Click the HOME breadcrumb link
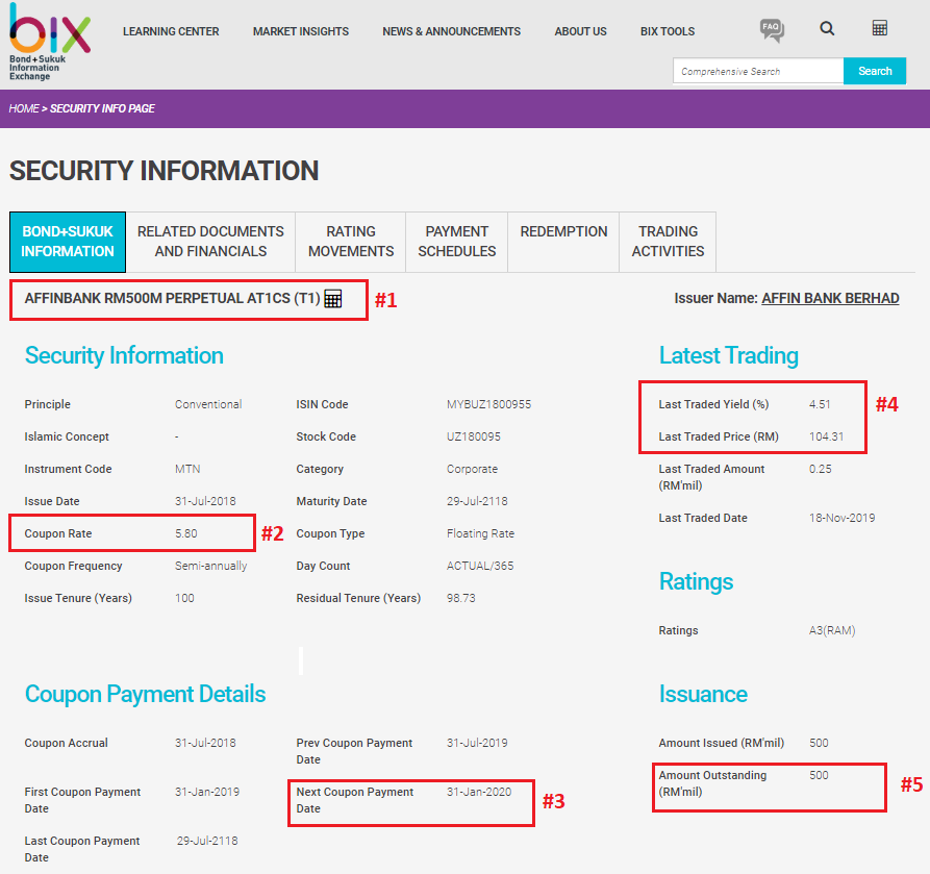930x874 pixels. click(24, 108)
